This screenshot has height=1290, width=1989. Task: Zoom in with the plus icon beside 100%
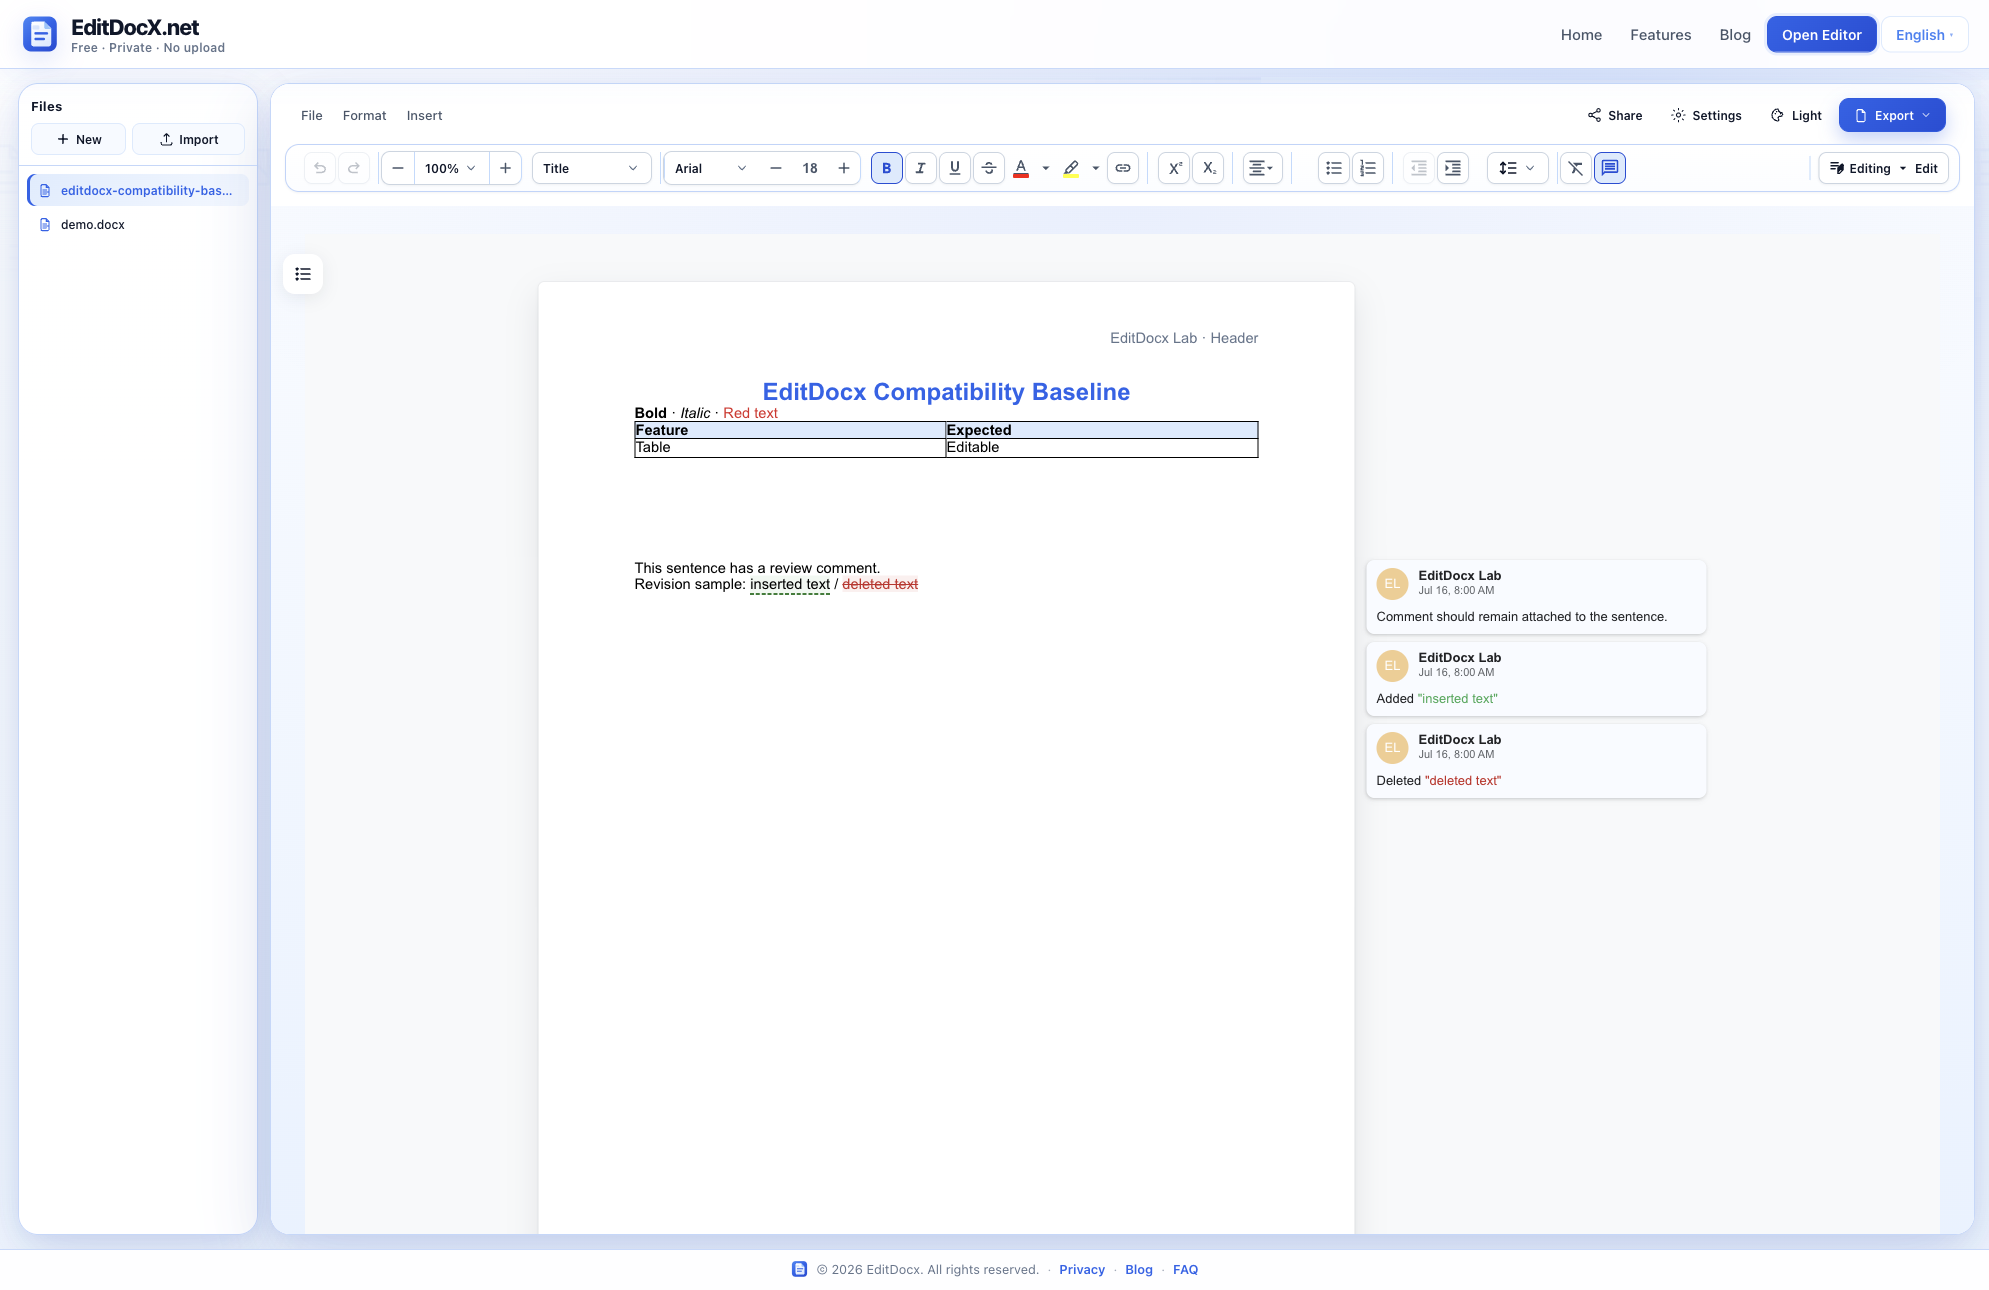(505, 168)
